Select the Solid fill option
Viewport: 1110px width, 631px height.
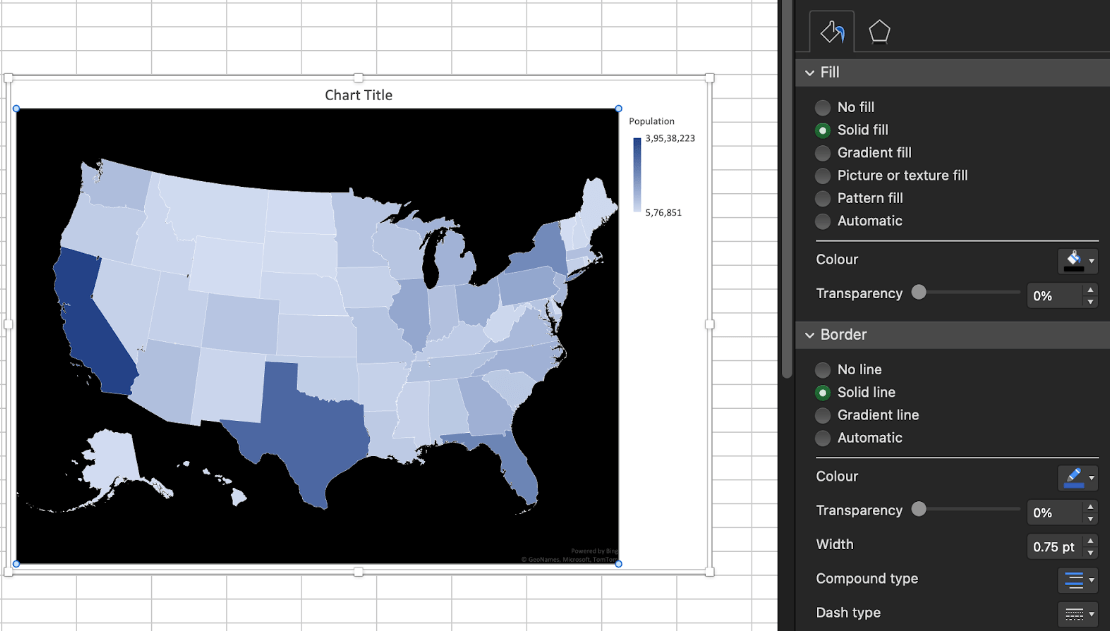point(823,130)
